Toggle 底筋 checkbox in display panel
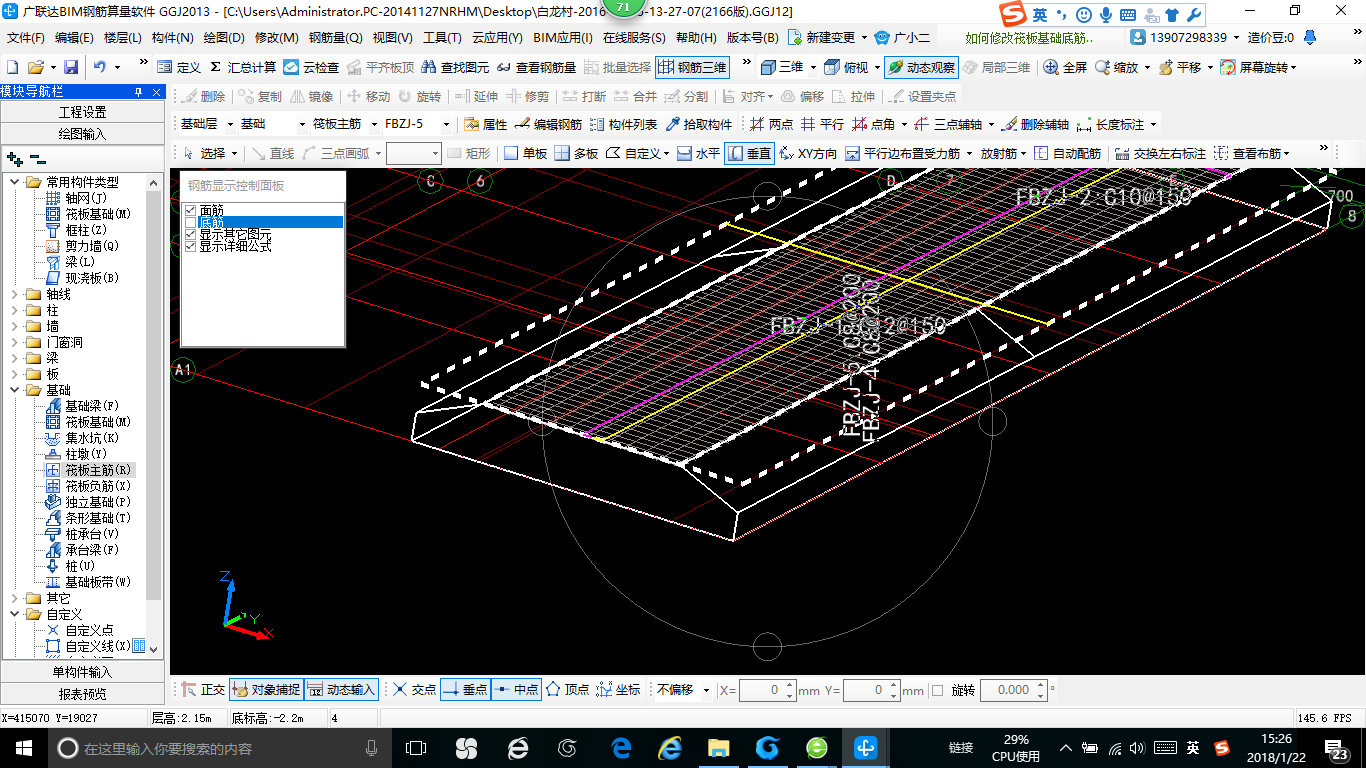 pyautogui.click(x=191, y=222)
